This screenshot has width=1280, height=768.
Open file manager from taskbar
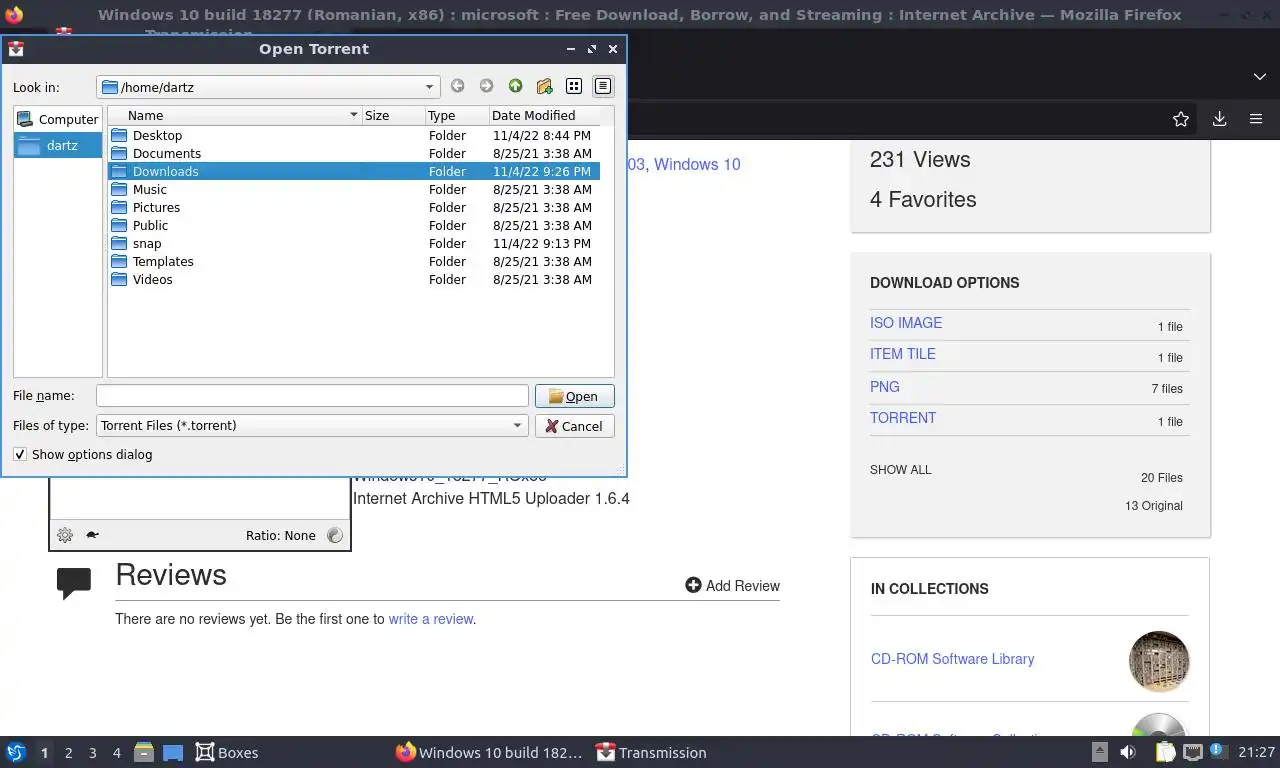point(144,752)
